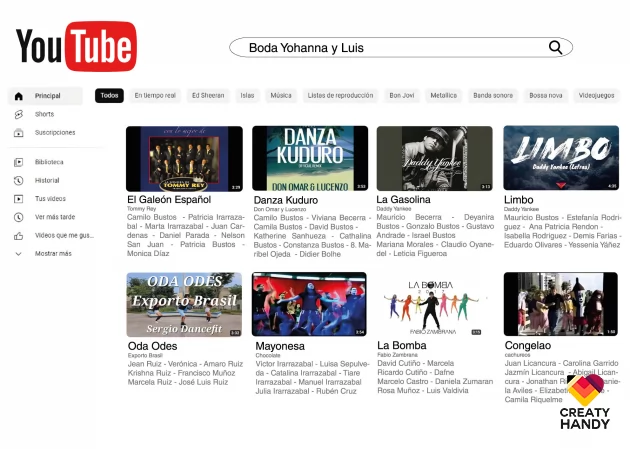
Task: Open Suscripciones in the sidebar
Action: [x=55, y=133]
